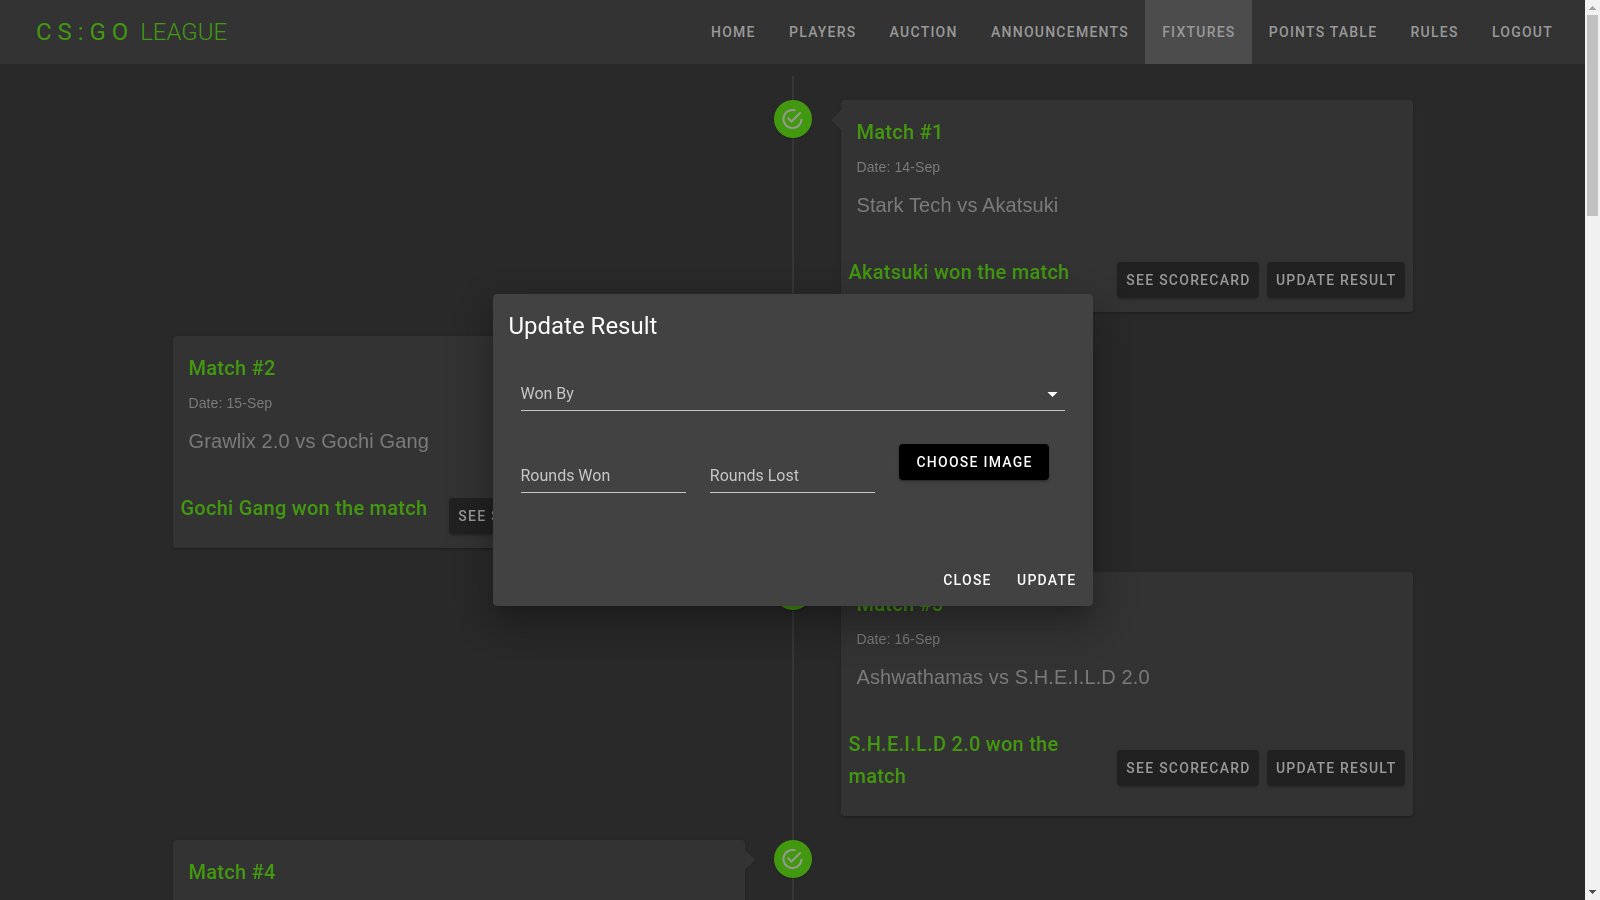Update result for Ashwathamas vs S.H.E.I.L.D 2.0
The height and width of the screenshot is (900, 1600).
tap(1336, 768)
